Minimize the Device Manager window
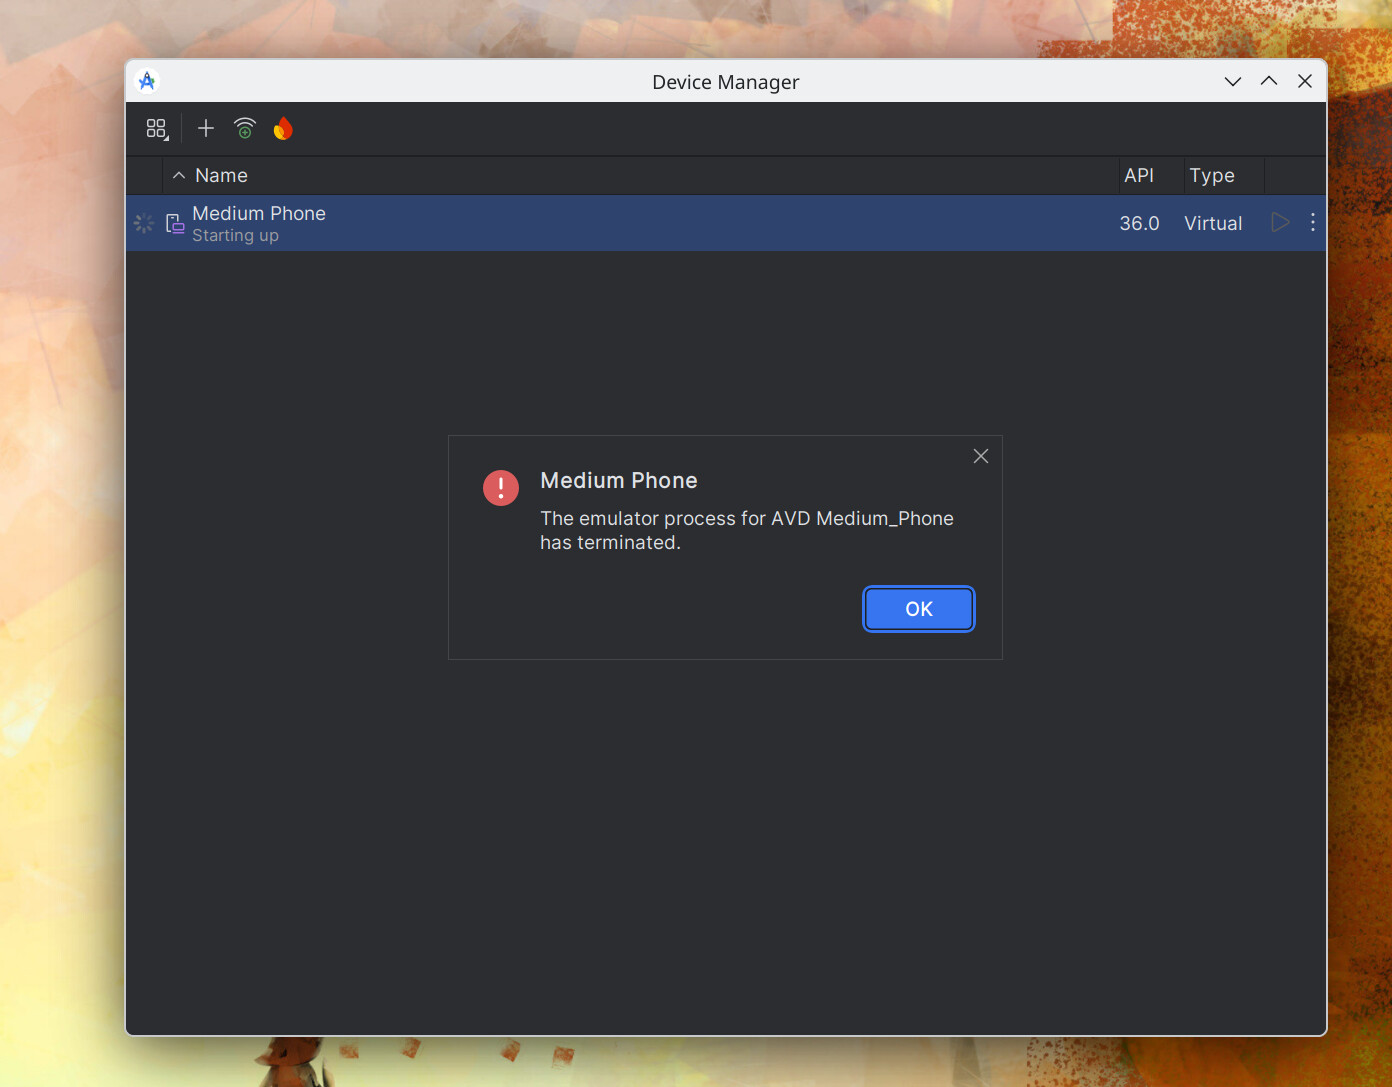The width and height of the screenshot is (1392, 1087). pyautogui.click(x=1233, y=81)
